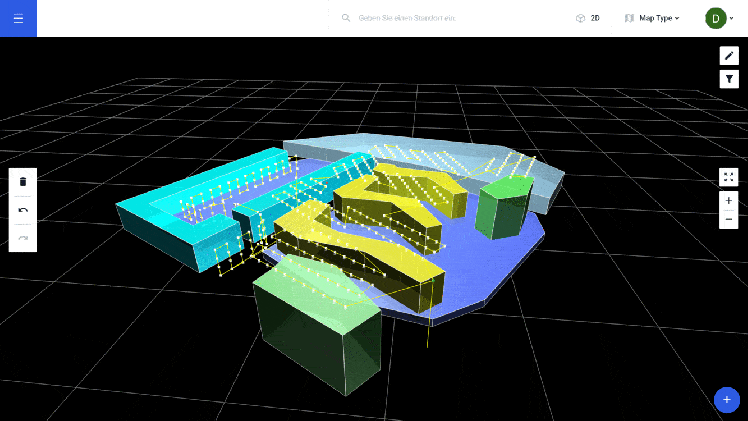Viewport: 748px width, 421px height.
Task: Zoom in with the plus button
Action: point(729,200)
